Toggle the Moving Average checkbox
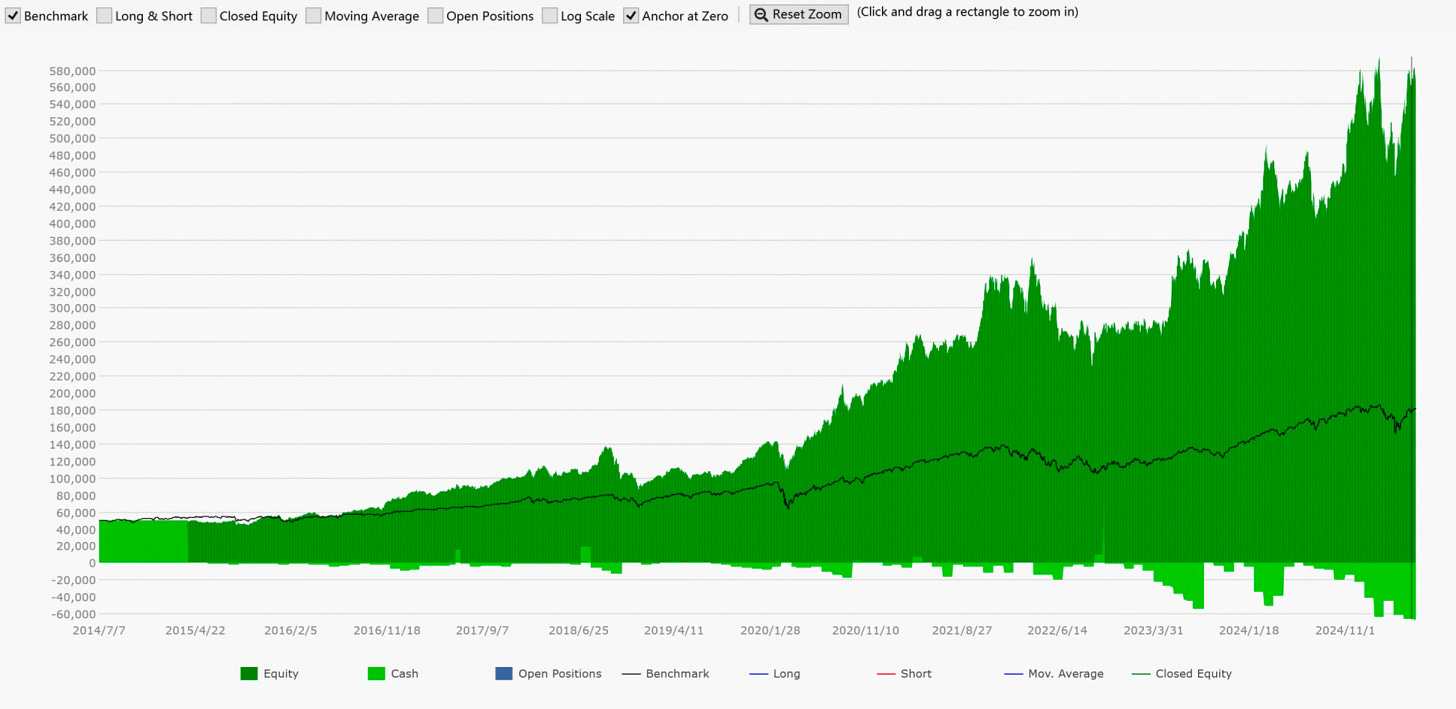Screen dimensions: 1456x709 click(313, 16)
